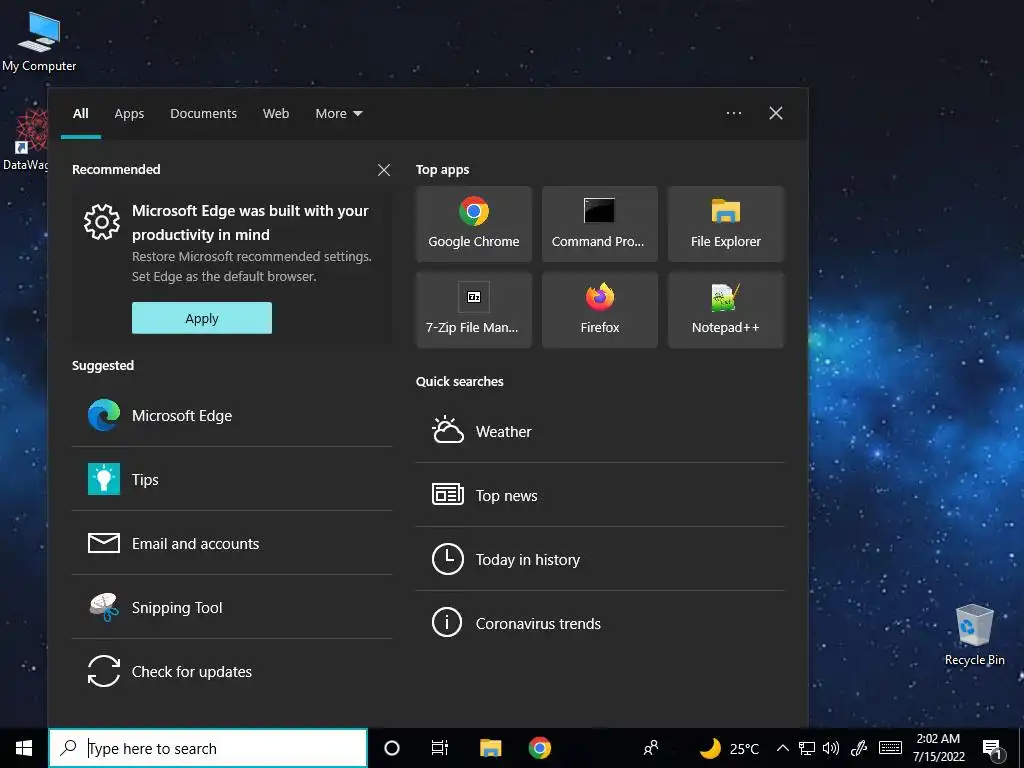Switch to the Web search tab
Viewport: 1024px width, 768px height.
[276, 114]
